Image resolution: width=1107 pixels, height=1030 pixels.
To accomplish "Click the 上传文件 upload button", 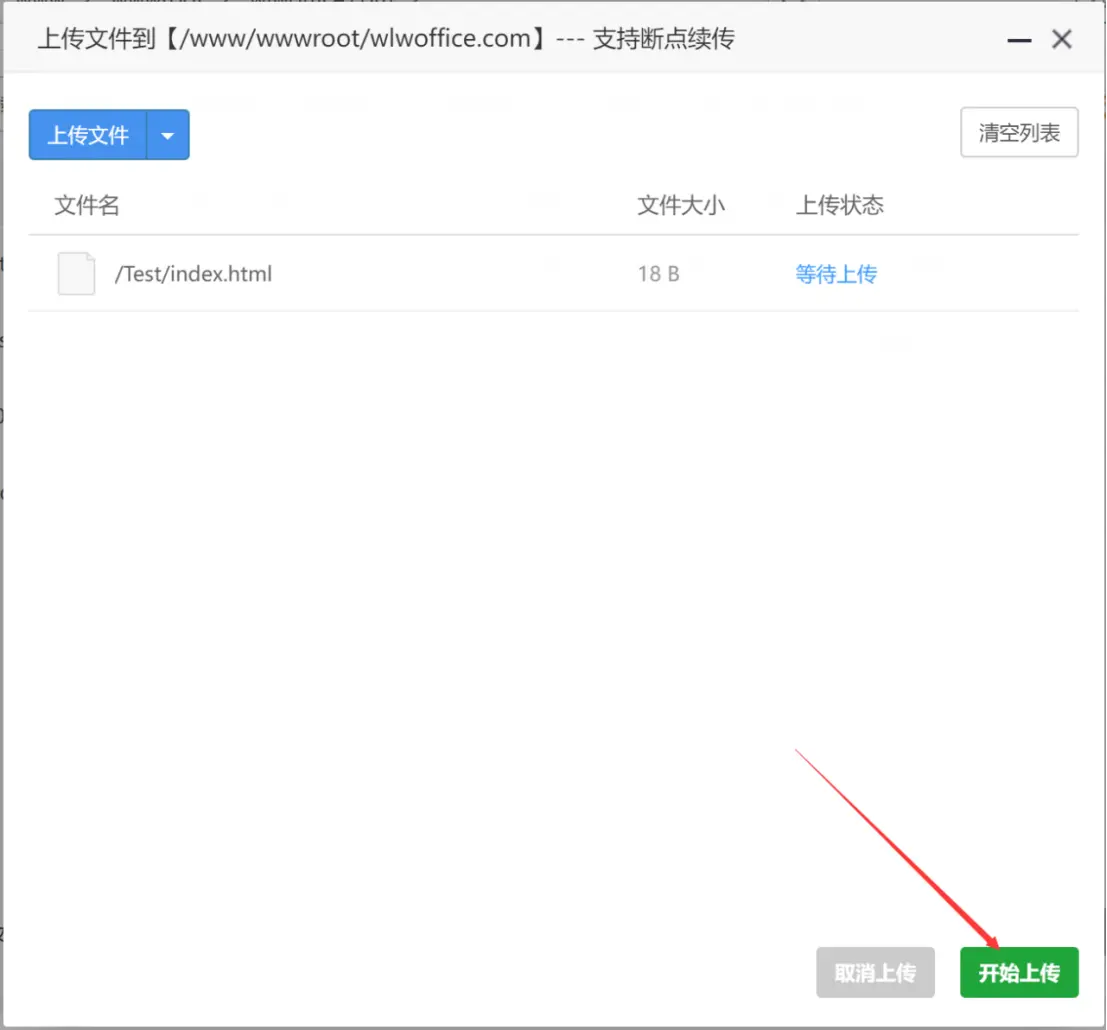I will point(87,134).
